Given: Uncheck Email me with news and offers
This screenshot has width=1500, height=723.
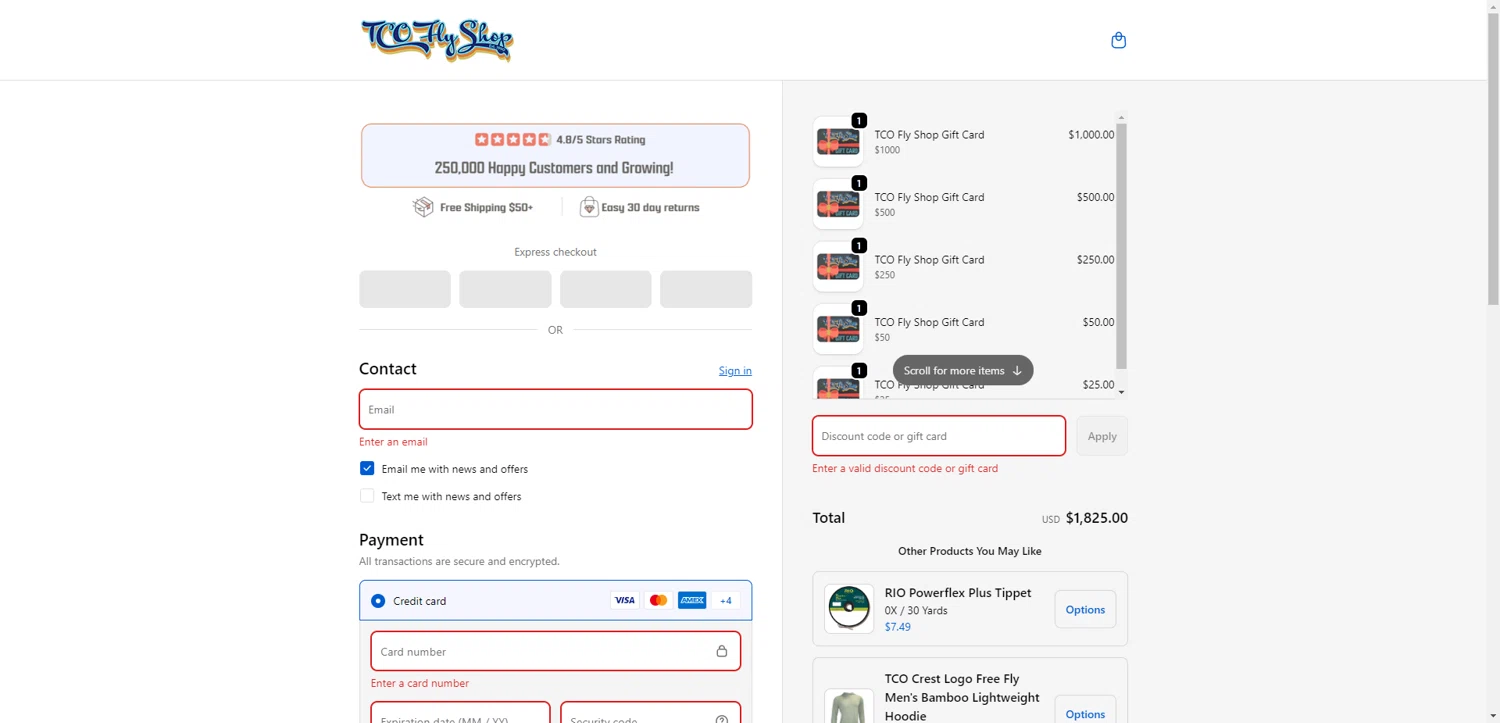Looking at the screenshot, I should pos(367,468).
